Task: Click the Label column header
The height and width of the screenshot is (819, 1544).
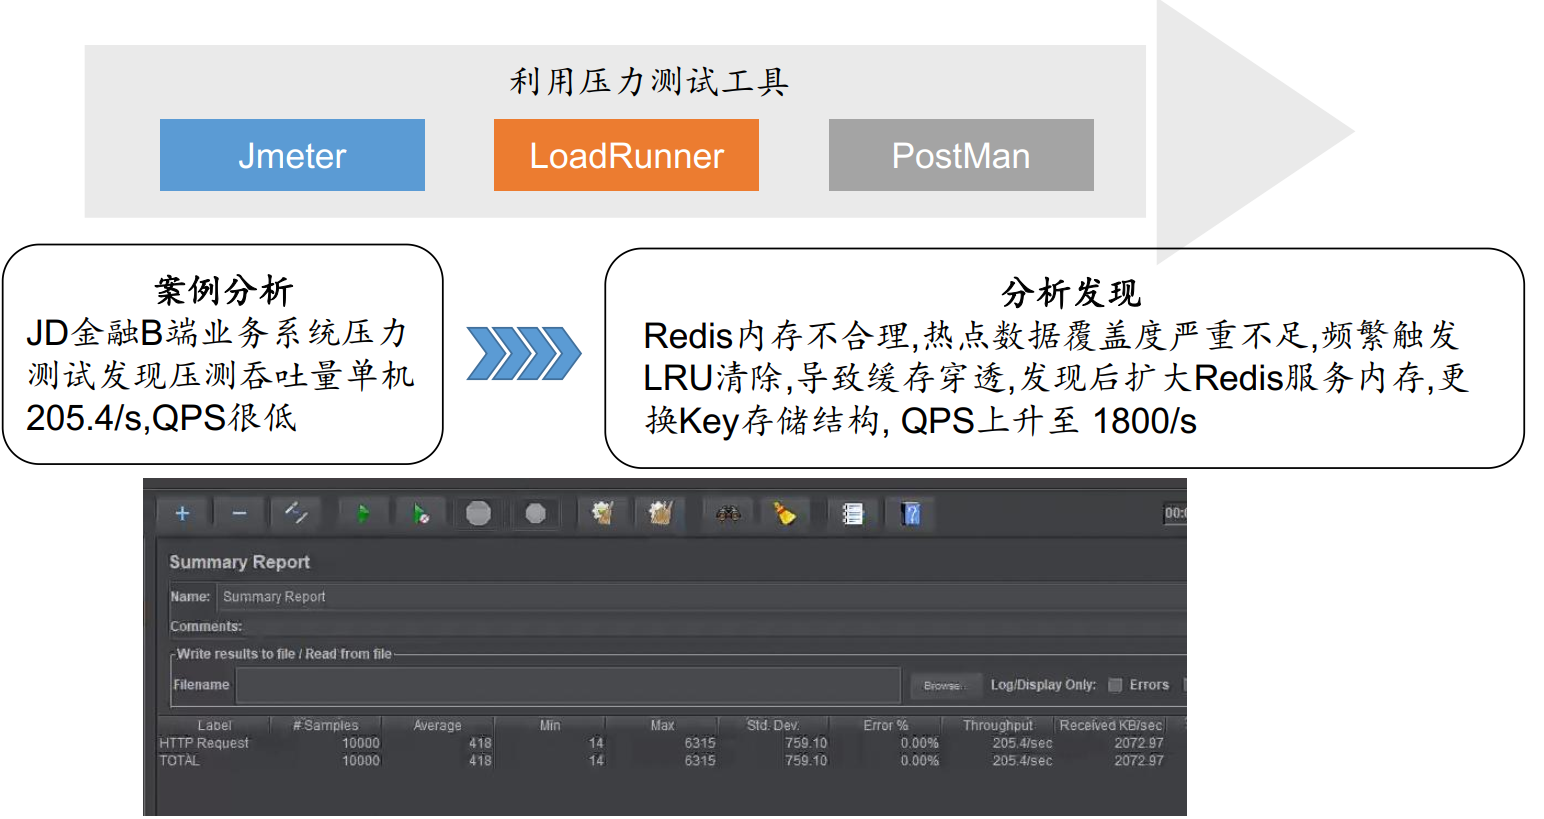Action: pyautogui.click(x=214, y=725)
